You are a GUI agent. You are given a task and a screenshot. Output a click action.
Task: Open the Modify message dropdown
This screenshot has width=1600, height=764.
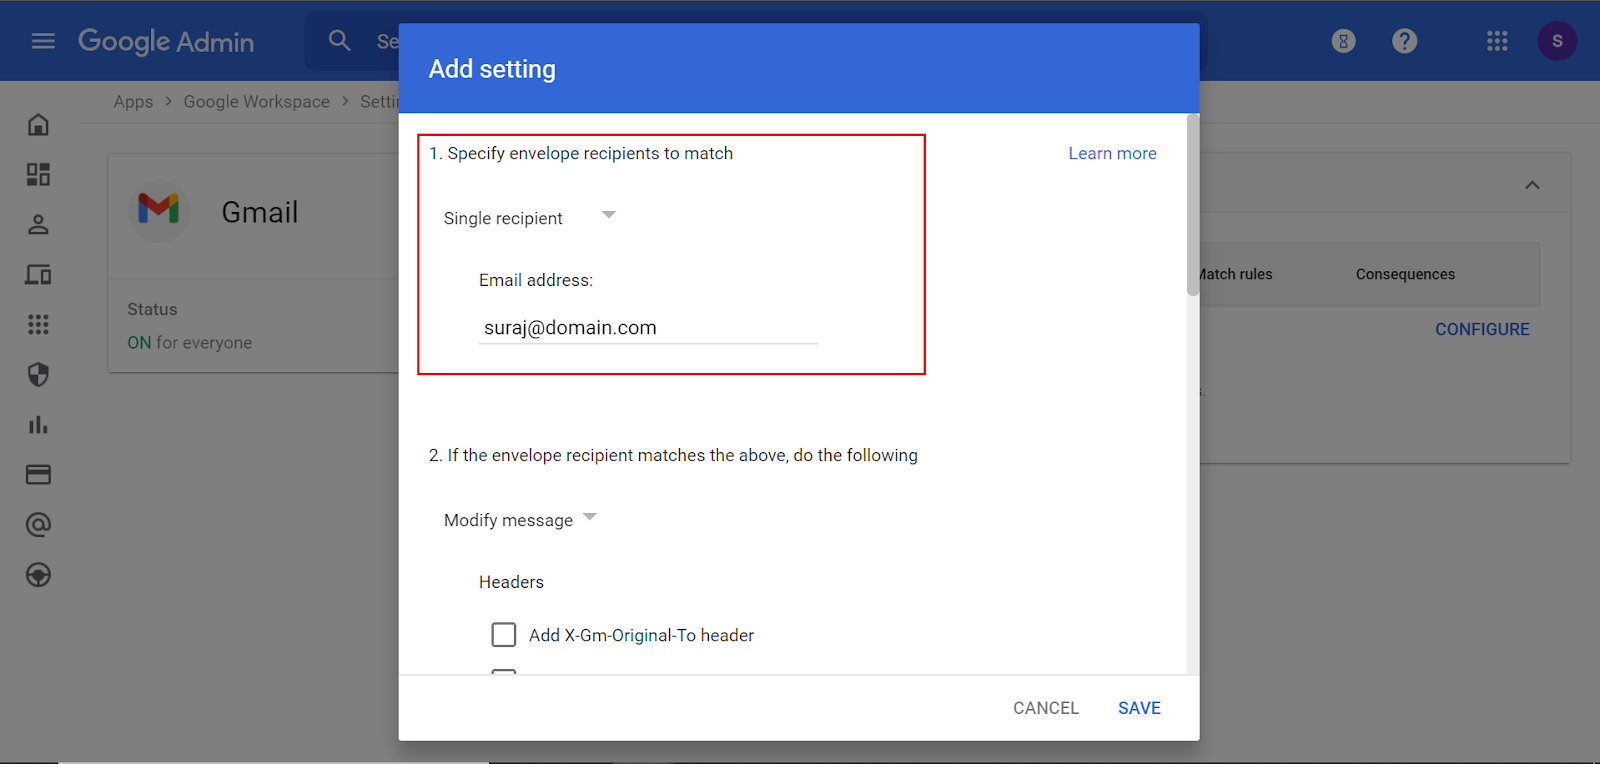(x=519, y=520)
